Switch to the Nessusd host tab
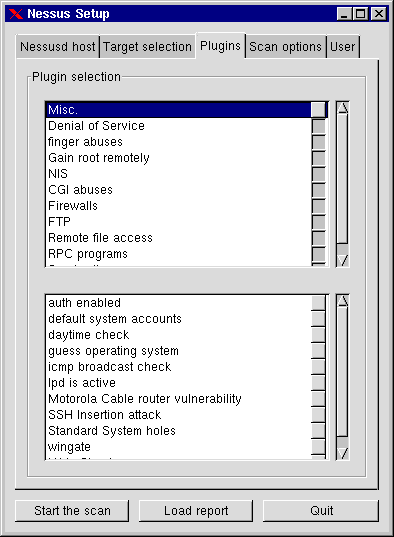The image size is (394, 537). [x=58, y=47]
